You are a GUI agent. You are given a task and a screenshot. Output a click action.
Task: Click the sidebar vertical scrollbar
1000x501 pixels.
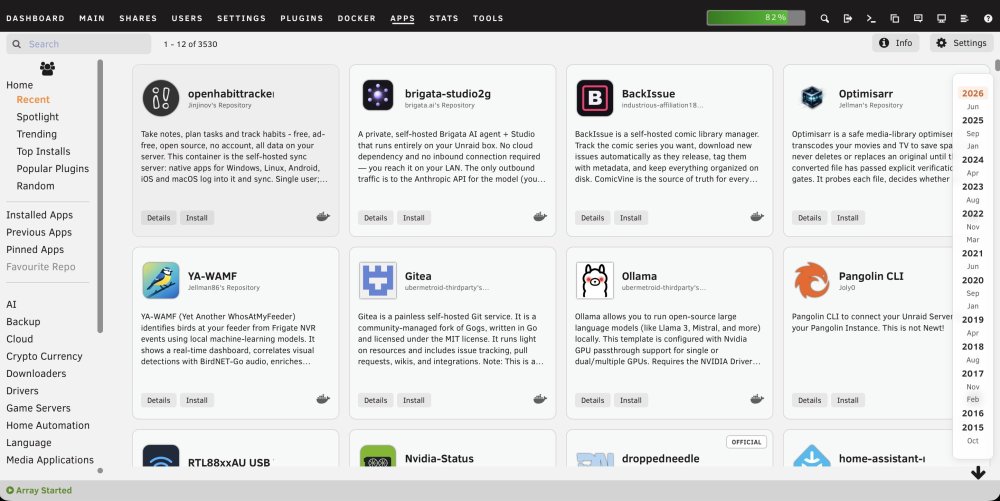pyautogui.click(x=100, y=196)
